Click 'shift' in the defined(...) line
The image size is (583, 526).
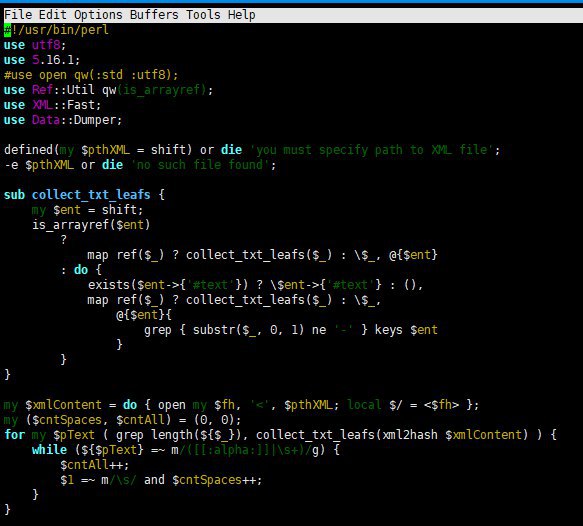pyautogui.click(x=168, y=150)
